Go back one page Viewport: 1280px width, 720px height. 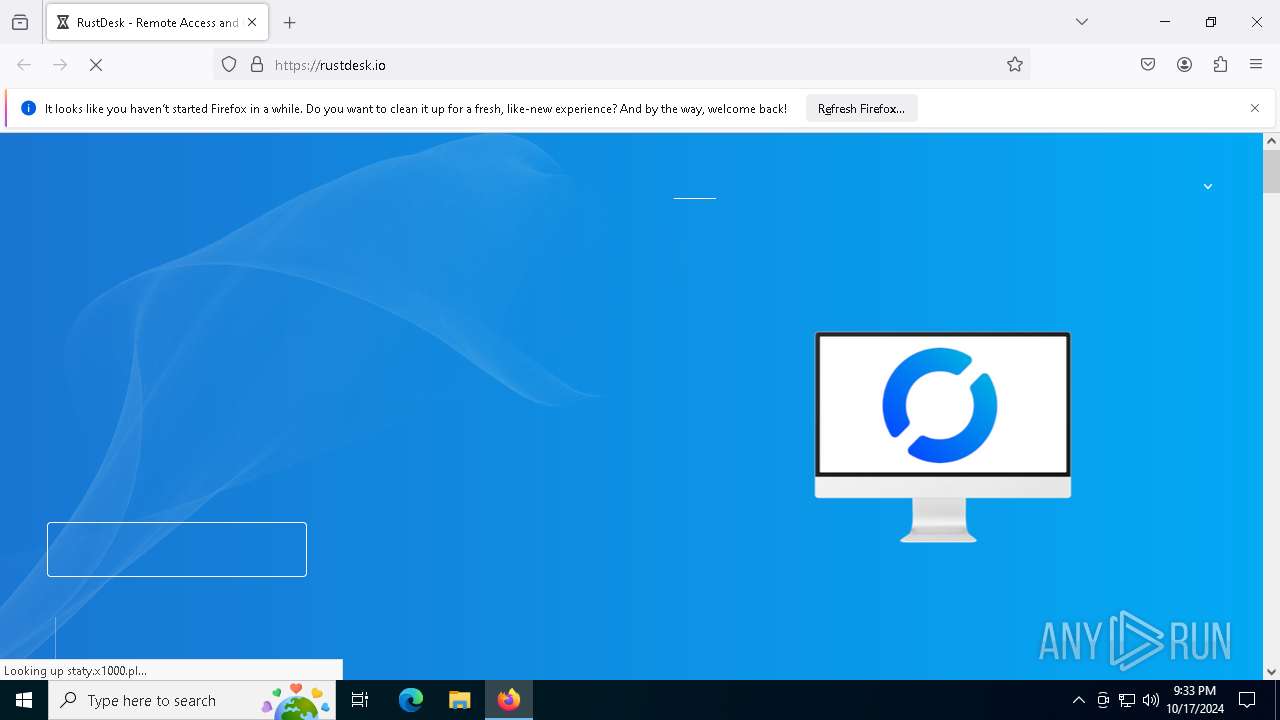click(24, 64)
